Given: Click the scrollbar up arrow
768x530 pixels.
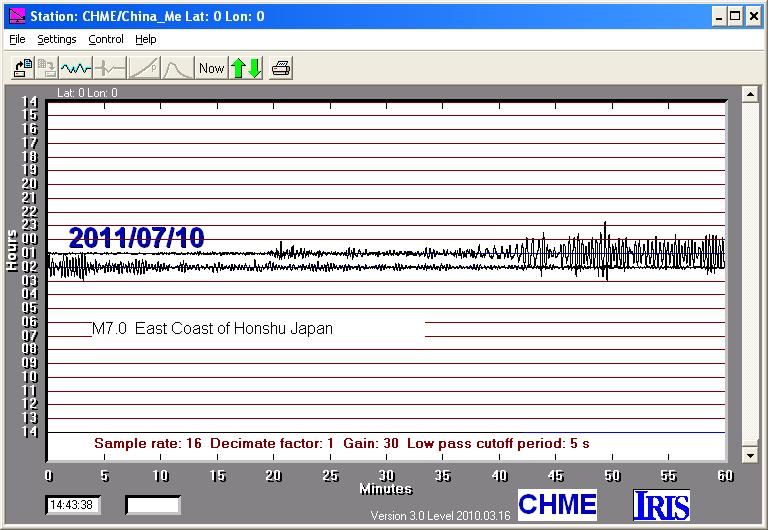Looking at the screenshot, I should (748, 94).
